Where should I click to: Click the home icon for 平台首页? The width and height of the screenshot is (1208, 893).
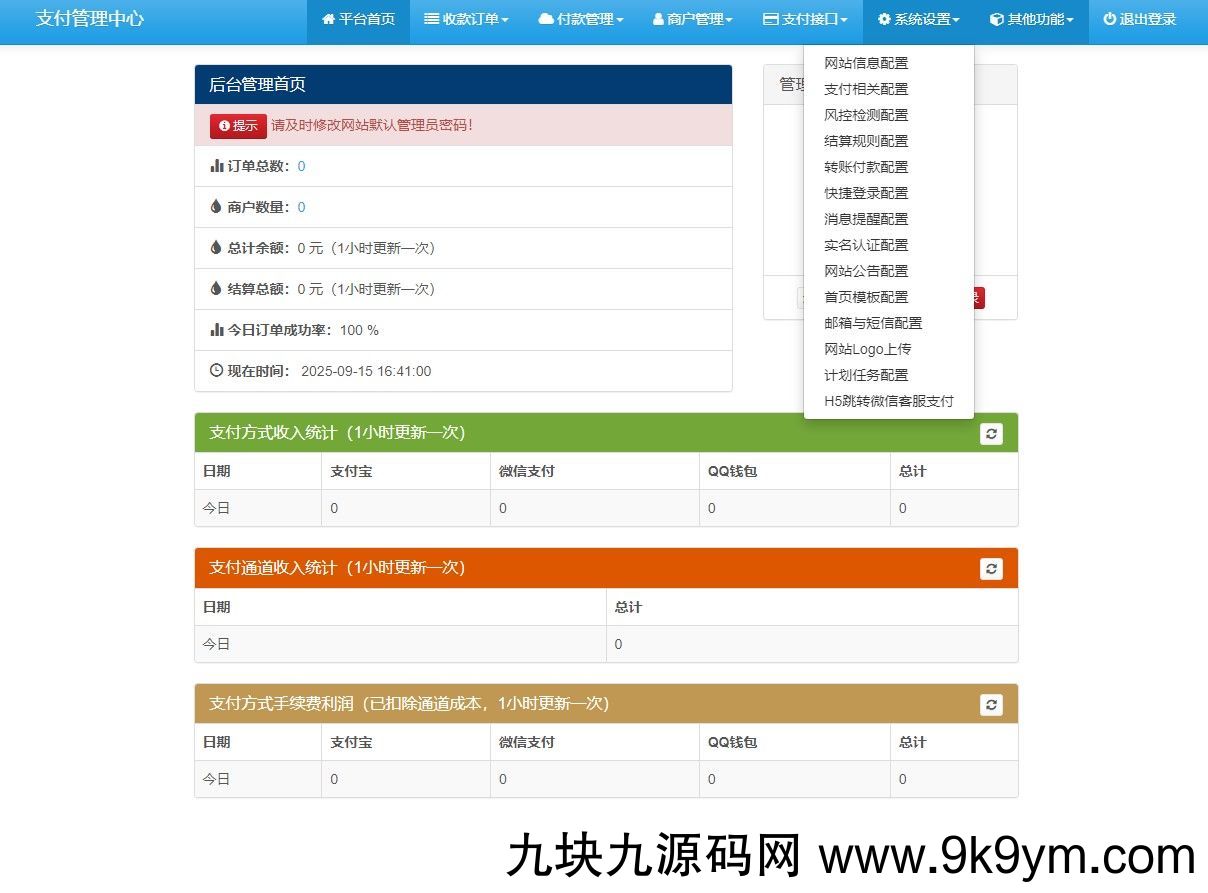tap(328, 20)
